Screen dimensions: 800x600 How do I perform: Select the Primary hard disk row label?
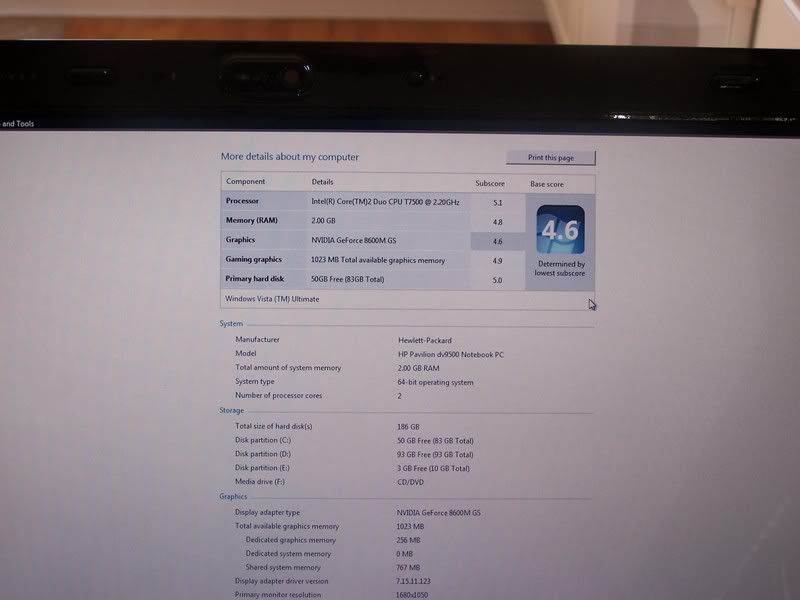click(x=255, y=279)
